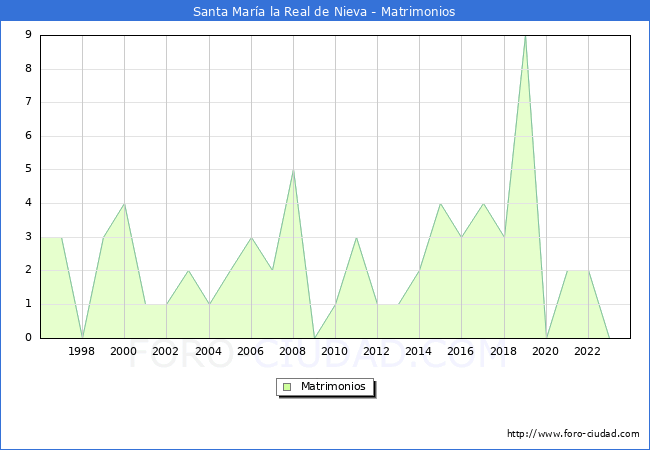
Task: Click the 2004 x-axis label
Action: click(209, 351)
